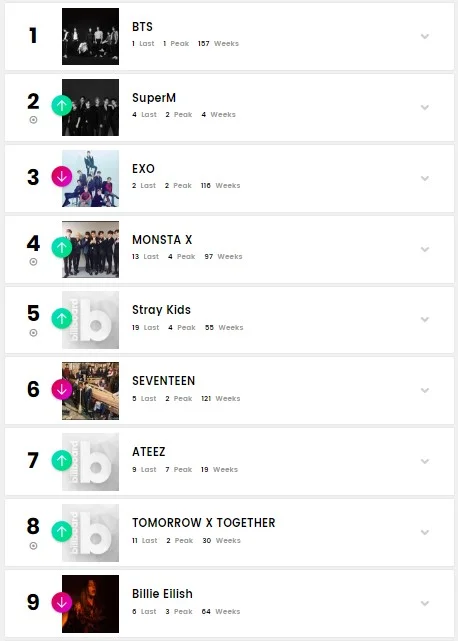Click the green up arrow beside ATEEZ
Screen dimensions: 458x641
point(62,460)
